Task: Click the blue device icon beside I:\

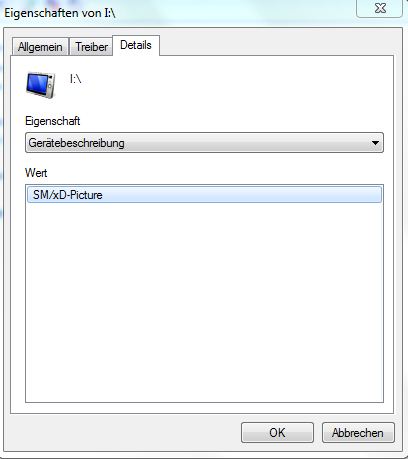Action: click(x=41, y=85)
